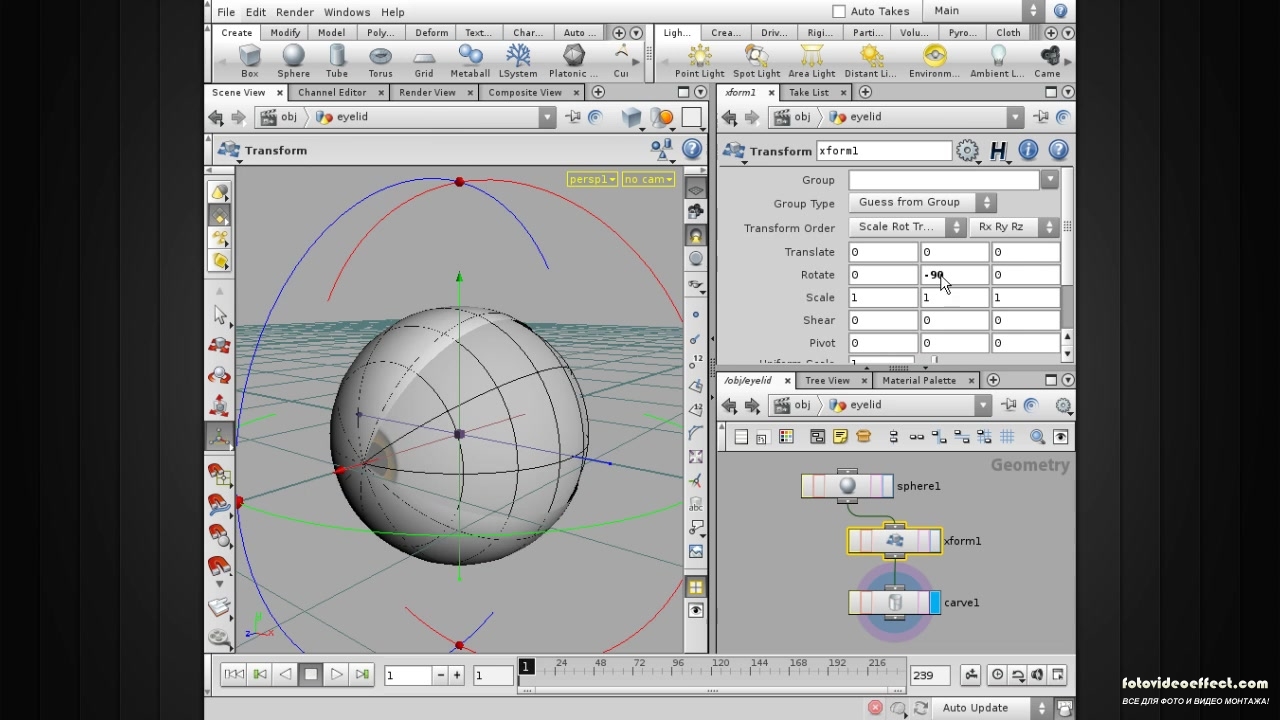This screenshot has height=720, width=1280.
Task: Click the end frame field 239
Action: pos(929,675)
